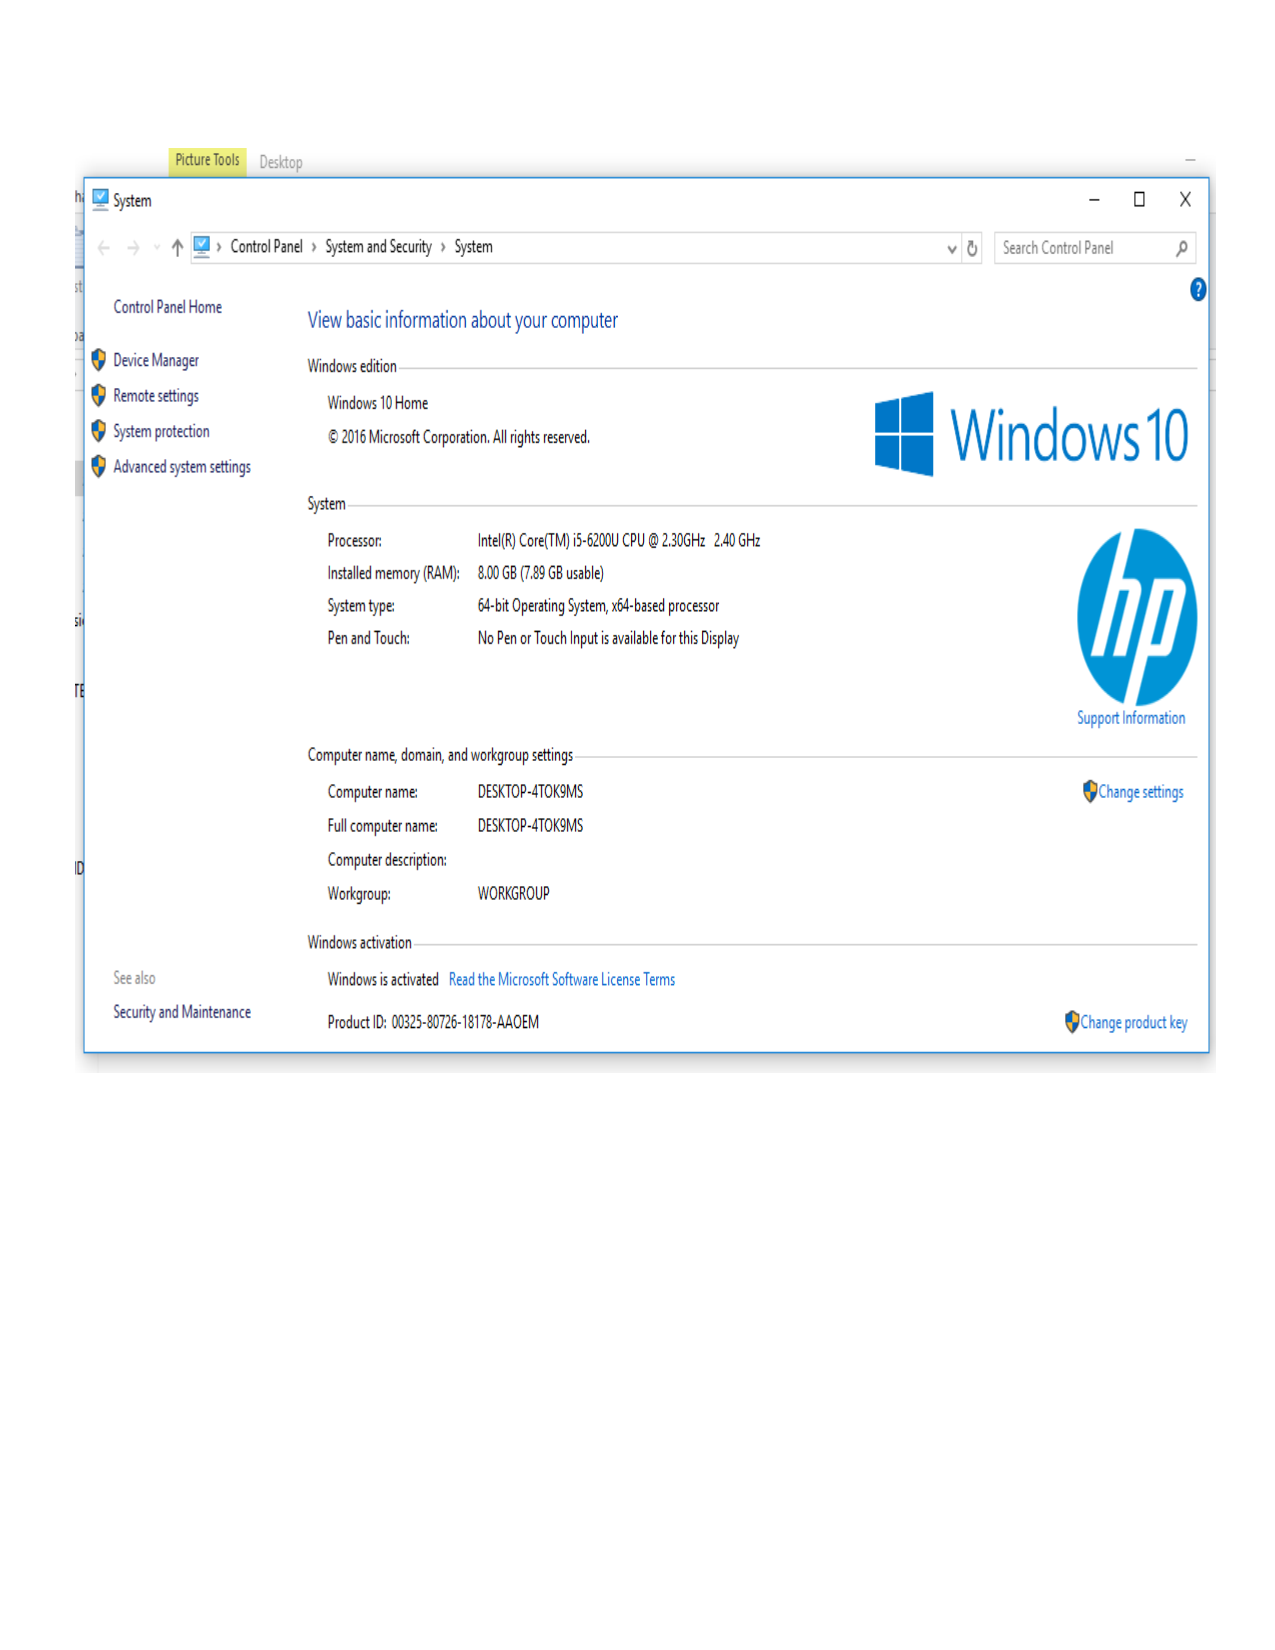1275x1650 pixels.
Task: Click the shield icon beside Change product key
Action: coord(1072,1022)
